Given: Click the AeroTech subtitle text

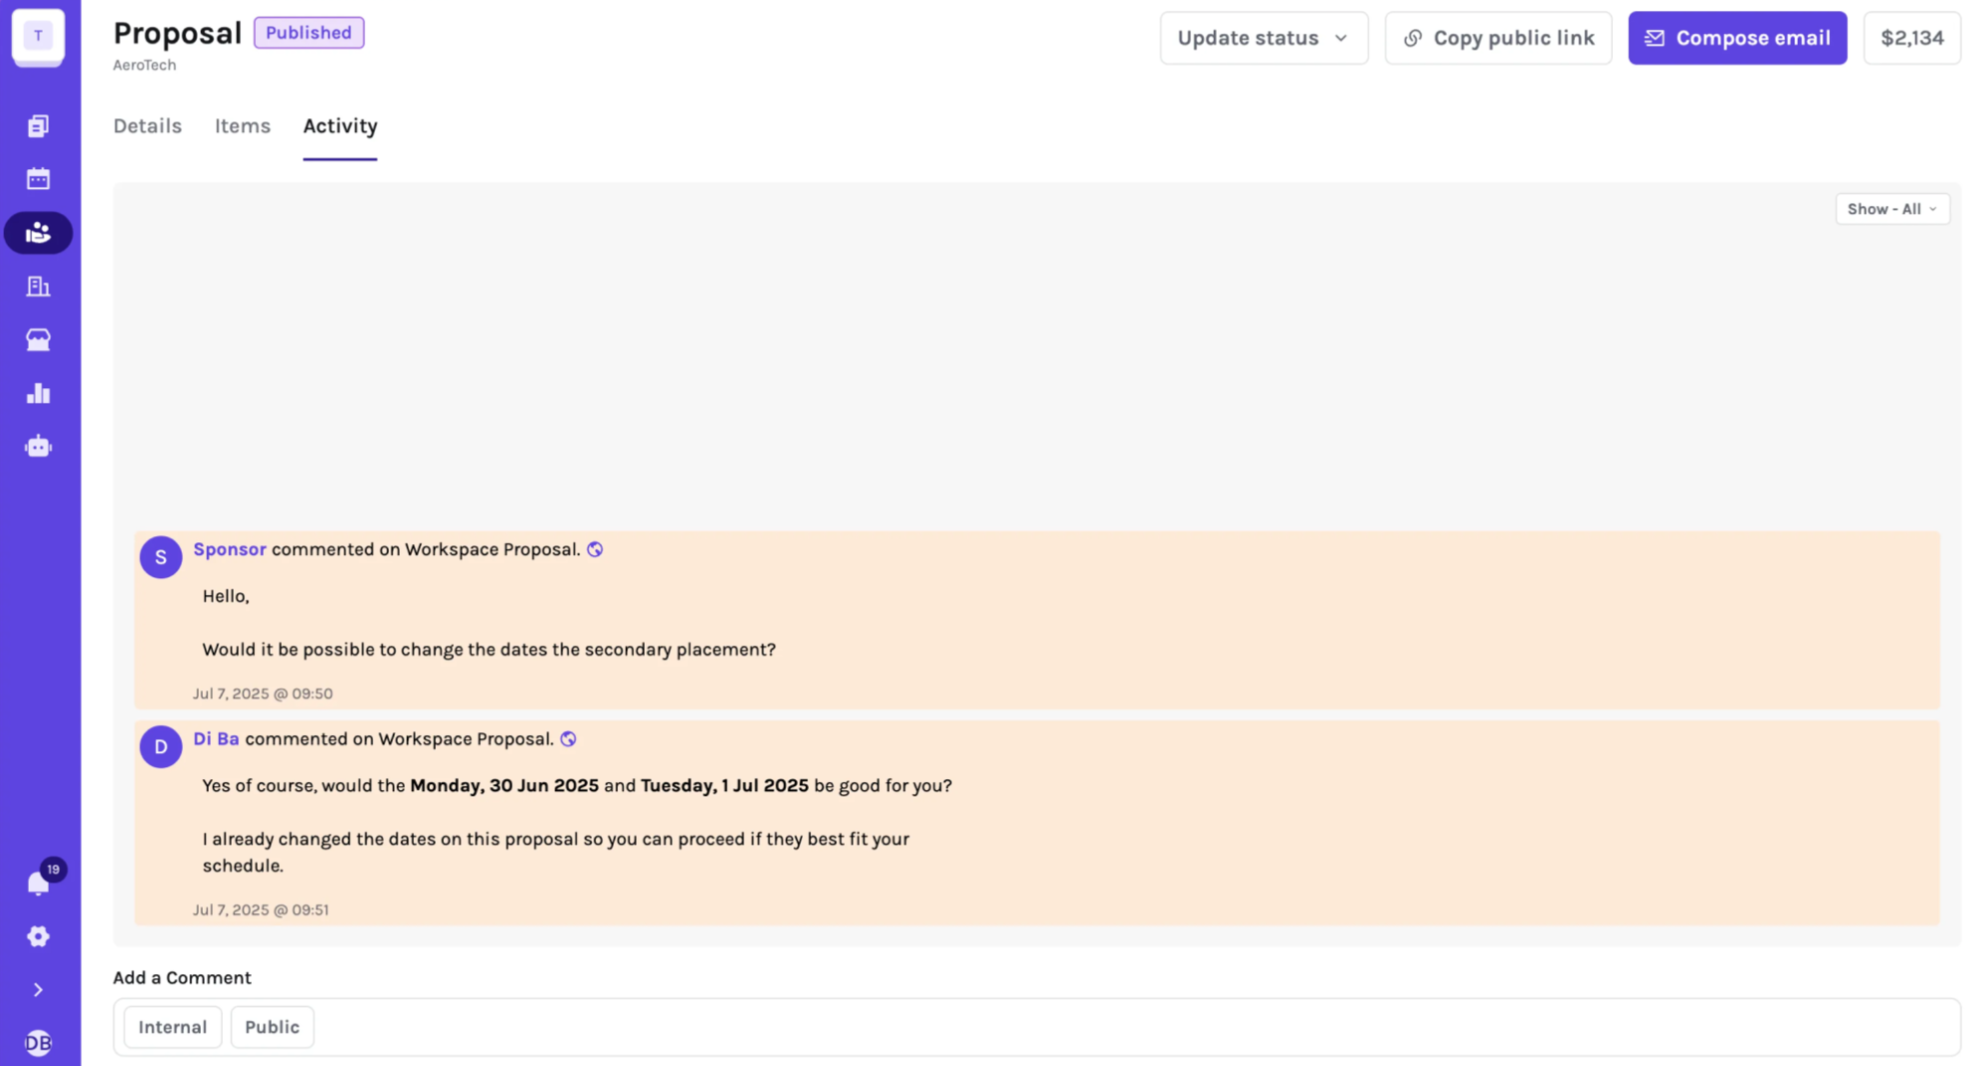Looking at the screenshot, I should click(144, 65).
